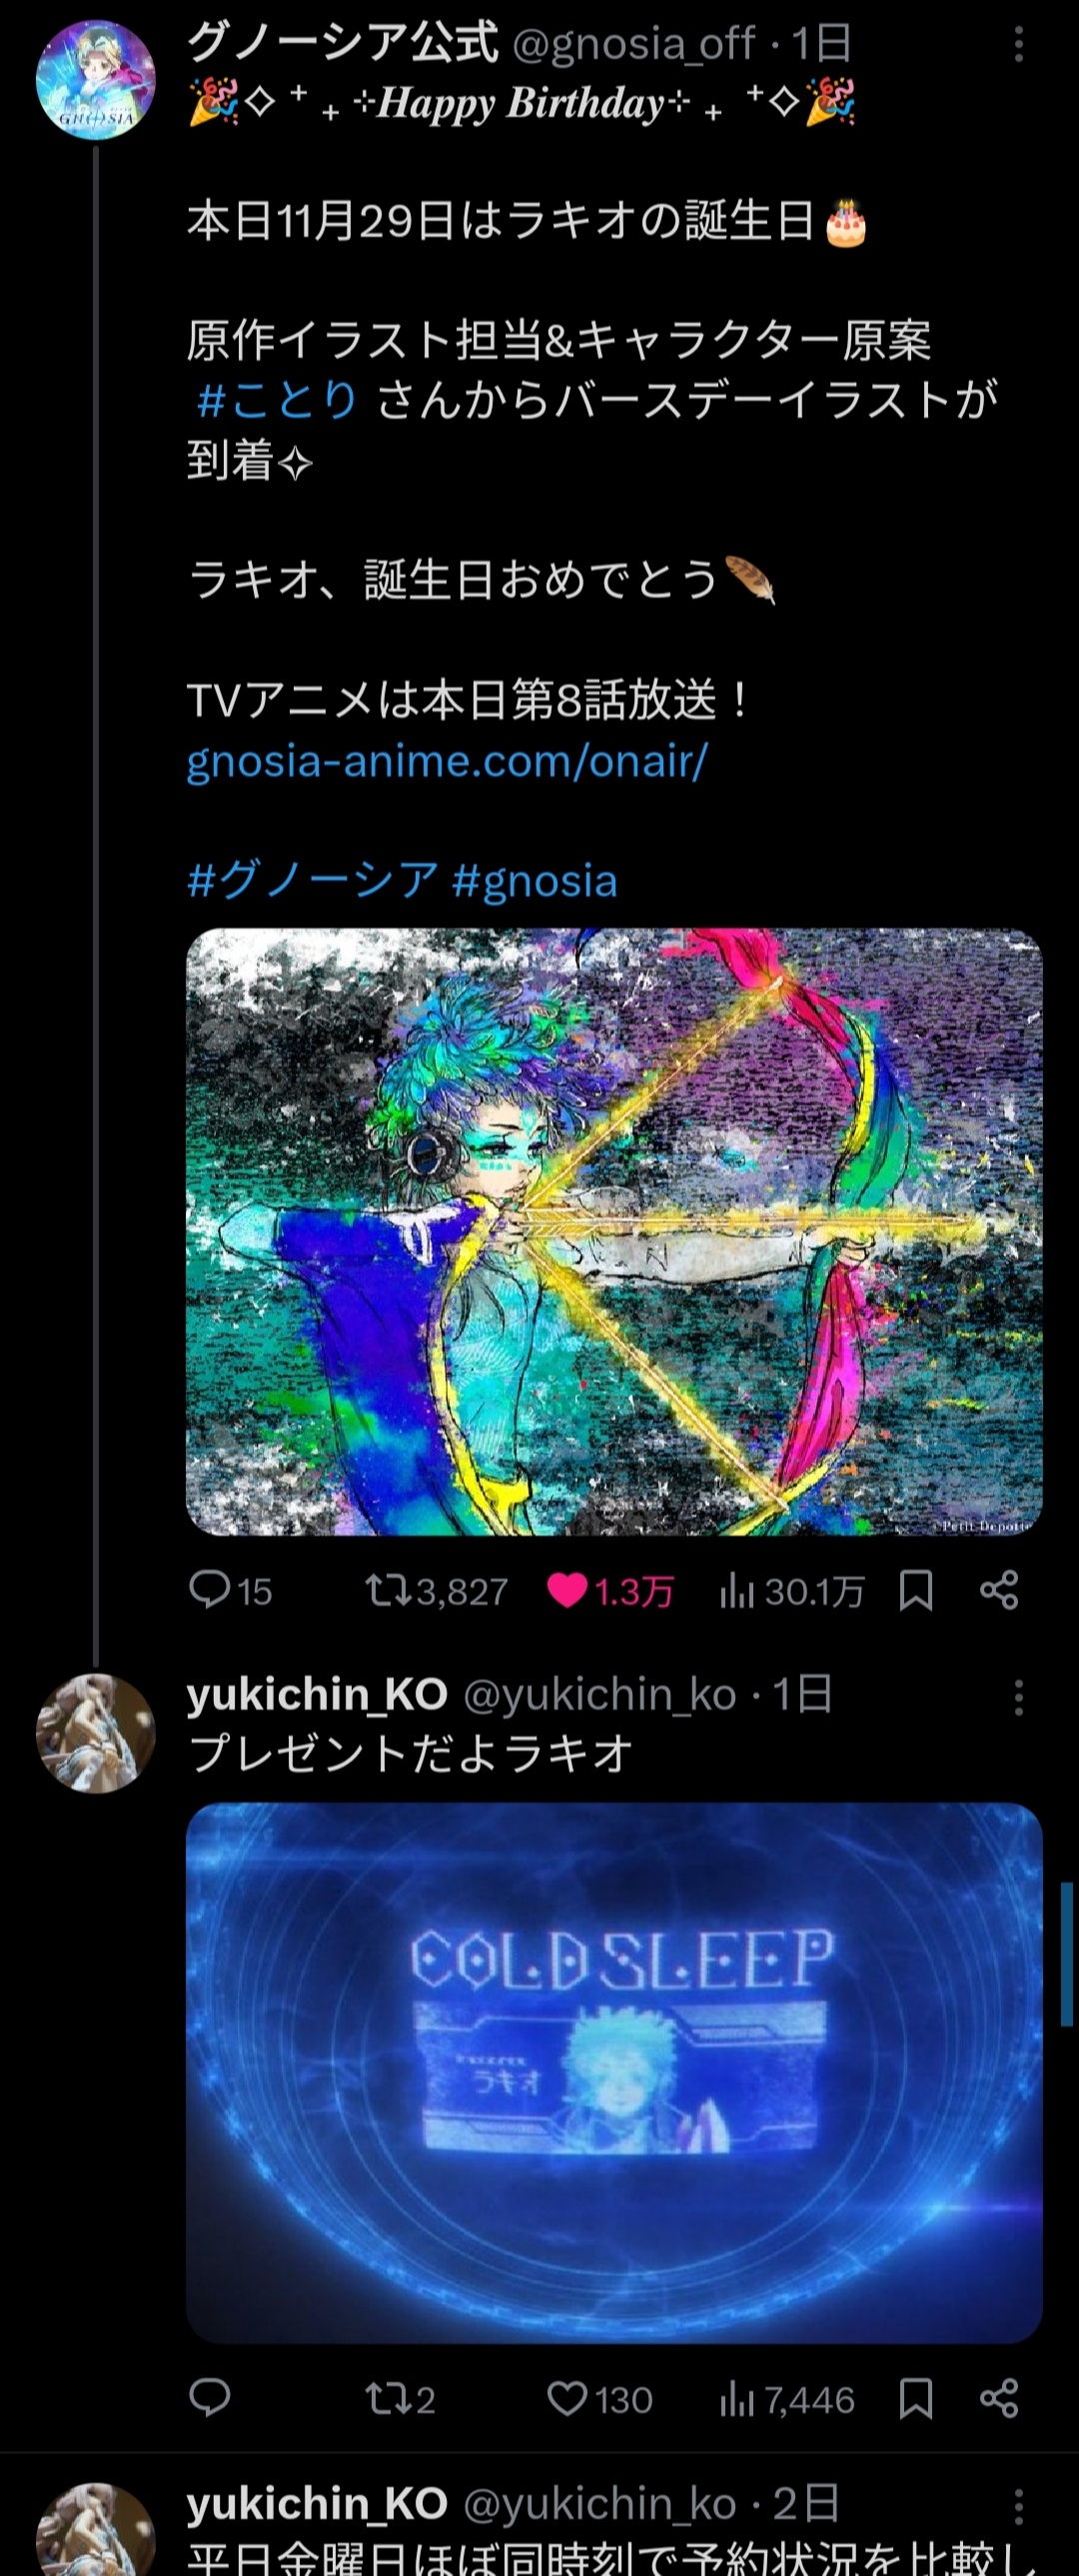Image resolution: width=1079 pixels, height=2576 pixels.
Task: Open the グノーシア公式 profile avatar
Action: coord(95,79)
